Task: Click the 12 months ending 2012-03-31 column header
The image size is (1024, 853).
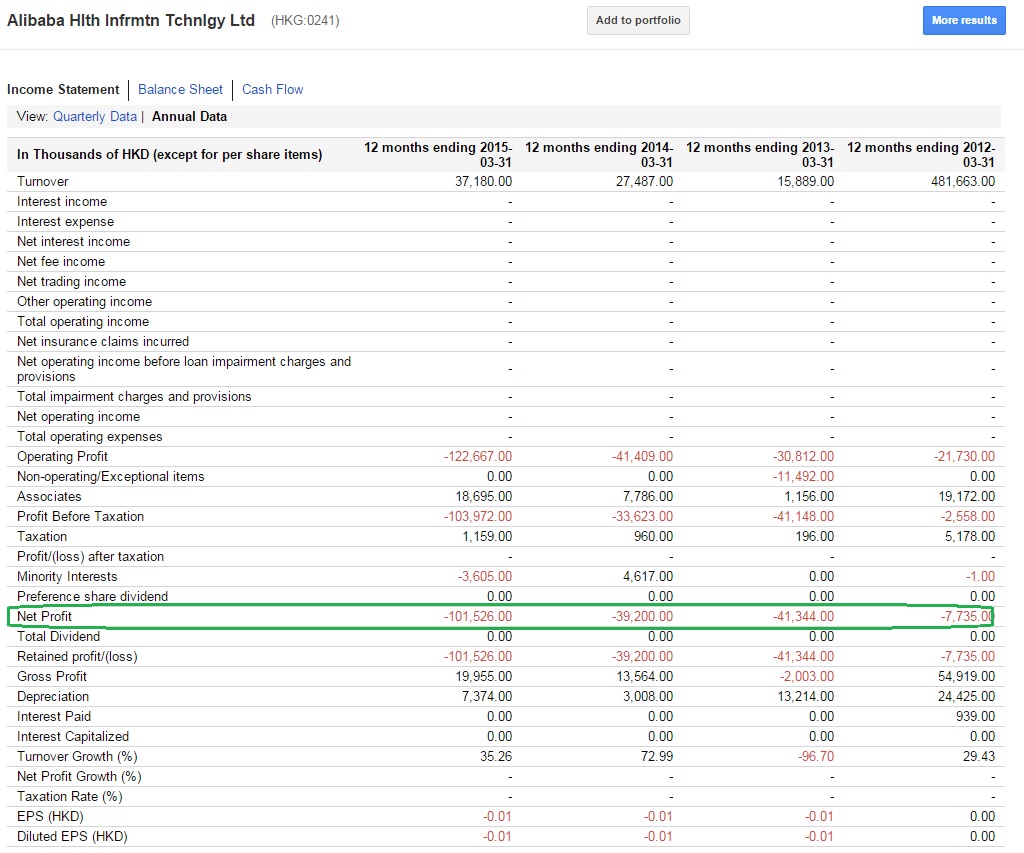Action: (x=921, y=155)
